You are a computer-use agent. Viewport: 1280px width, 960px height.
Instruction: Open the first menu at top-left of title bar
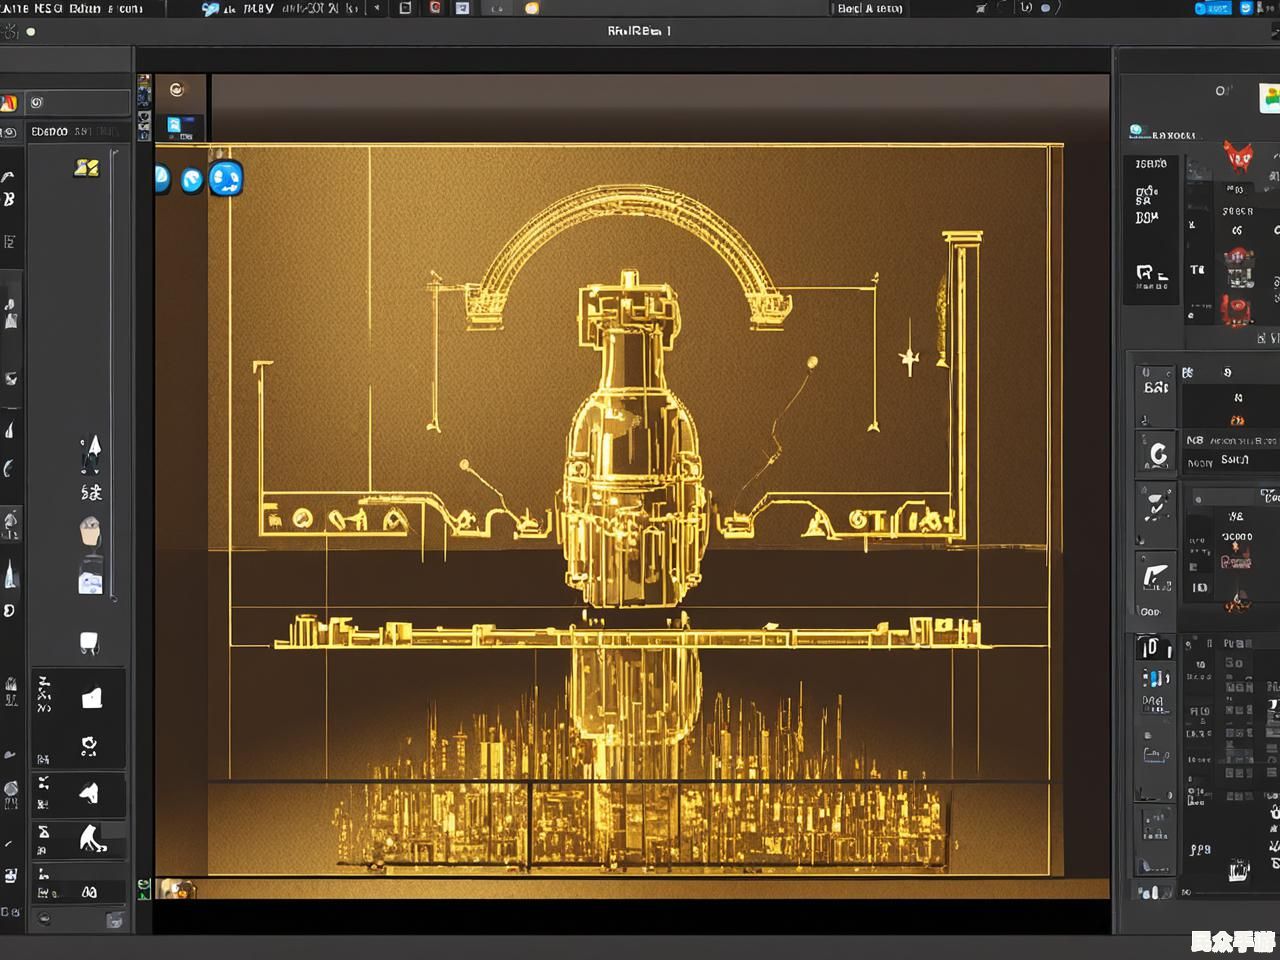click(x=17, y=8)
